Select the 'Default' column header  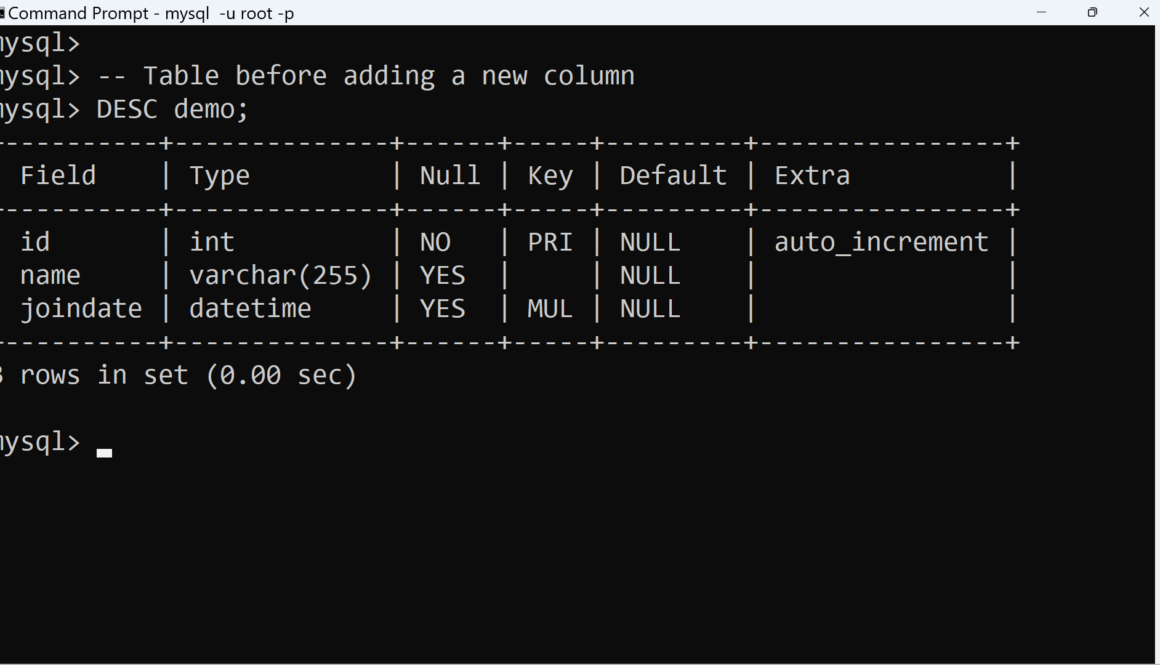pos(673,176)
